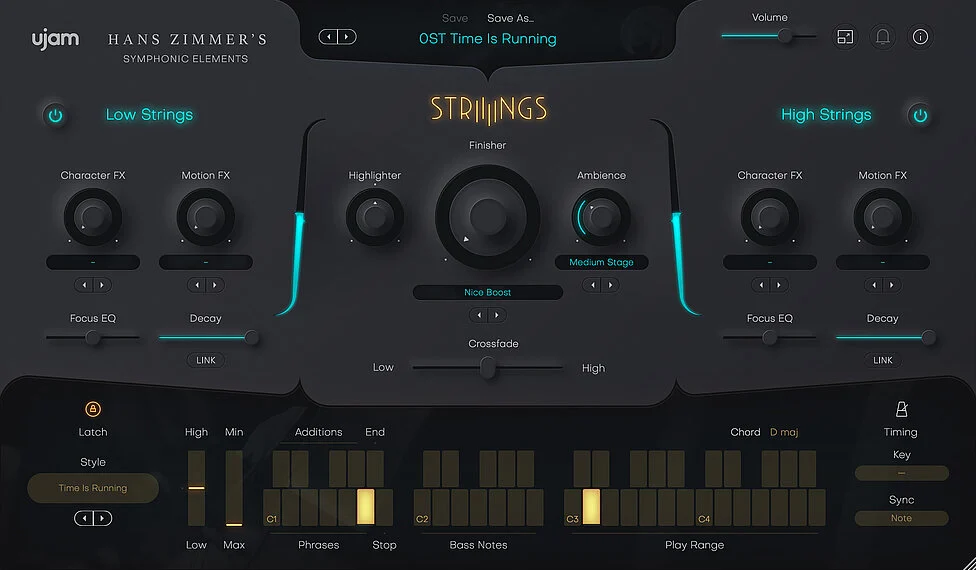Viewport: 976px width, 570px height.
Task: Toggle the Latch lock icon
Action: tap(93, 409)
